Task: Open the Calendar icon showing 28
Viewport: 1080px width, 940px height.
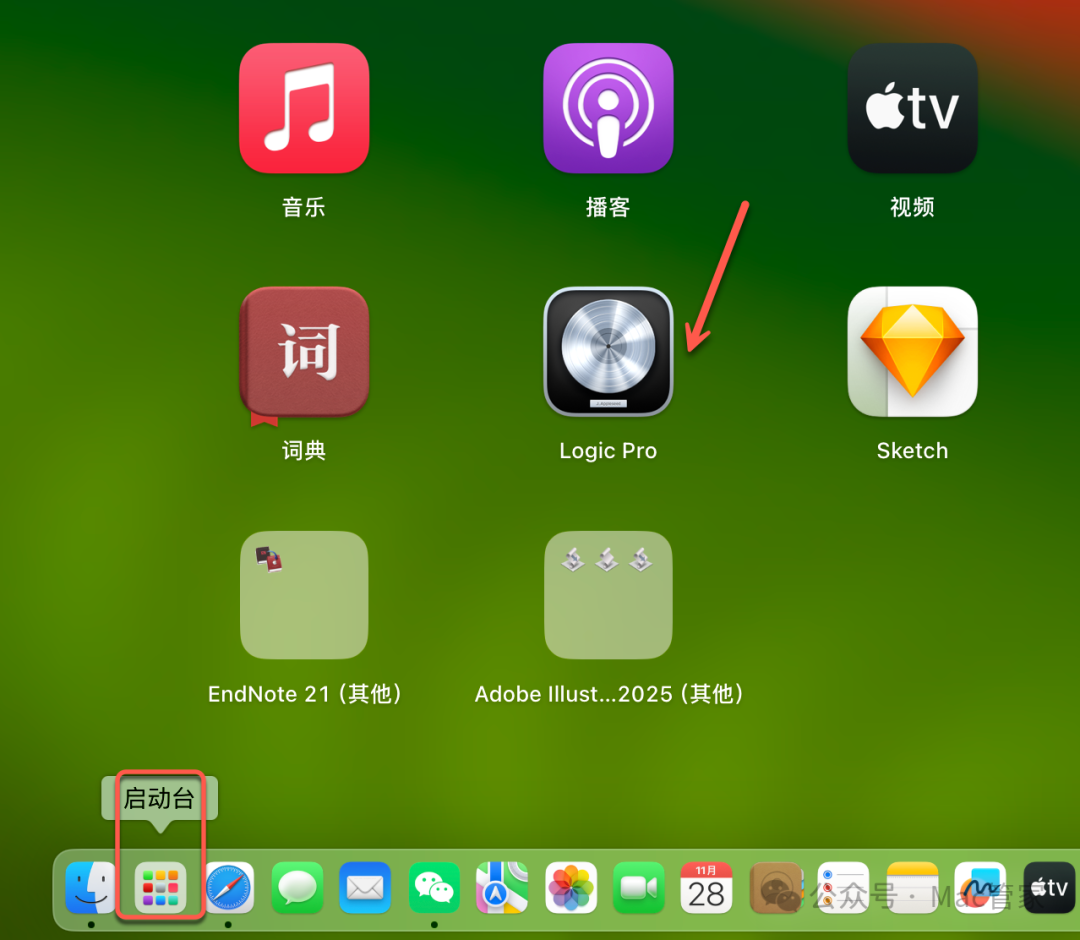Action: click(707, 888)
